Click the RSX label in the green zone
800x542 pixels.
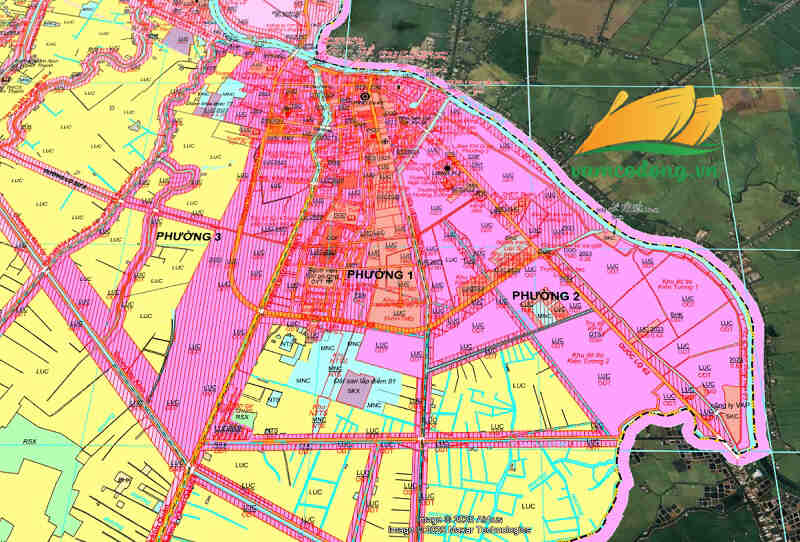point(30,442)
